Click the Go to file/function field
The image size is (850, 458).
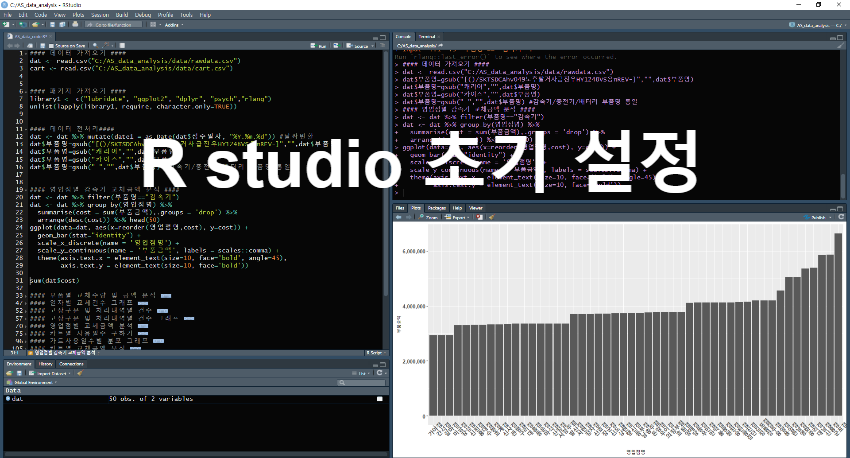pyautogui.click(x=113, y=24)
